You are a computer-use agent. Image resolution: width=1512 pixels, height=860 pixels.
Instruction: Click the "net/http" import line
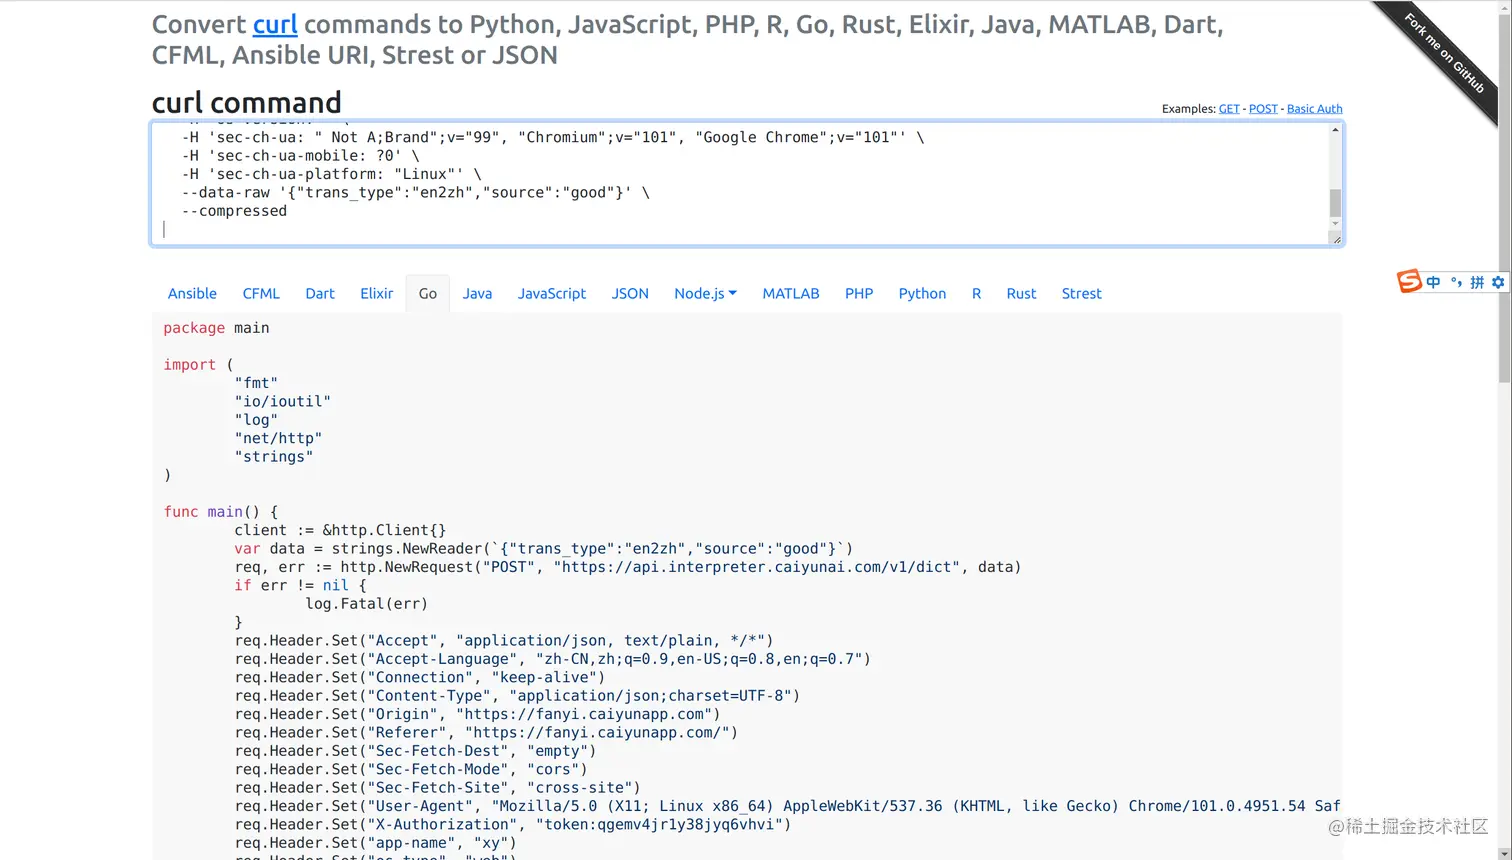click(279, 438)
